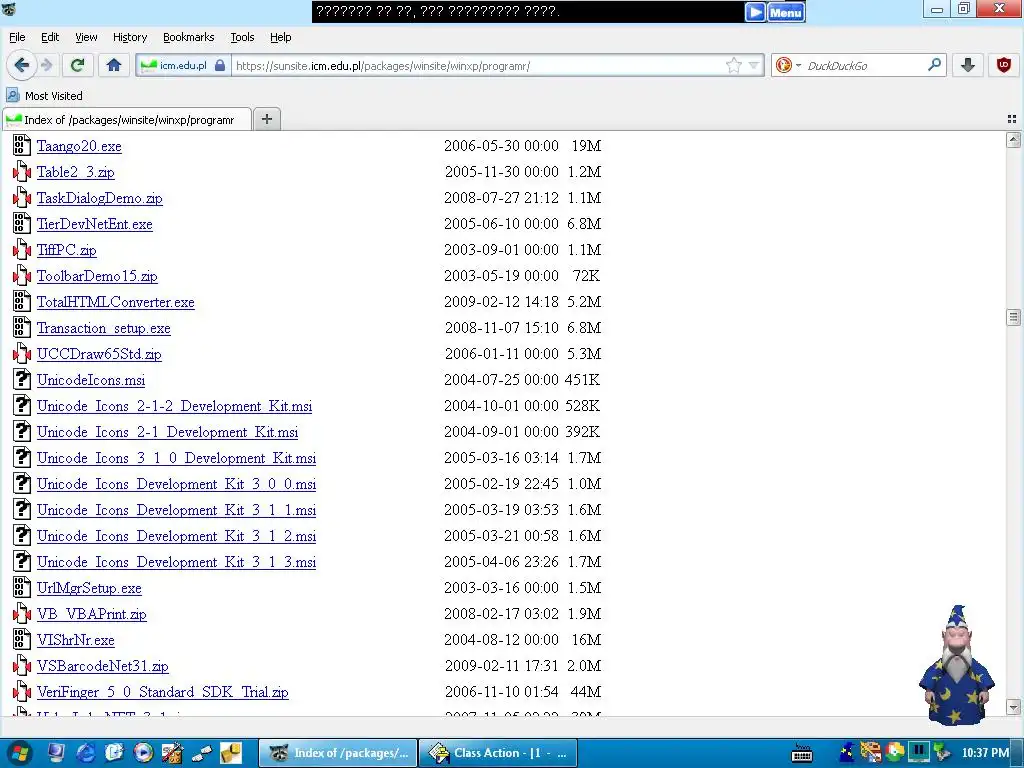Open the downloads arrow button
The height and width of the screenshot is (768, 1024).
click(x=968, y=65)
